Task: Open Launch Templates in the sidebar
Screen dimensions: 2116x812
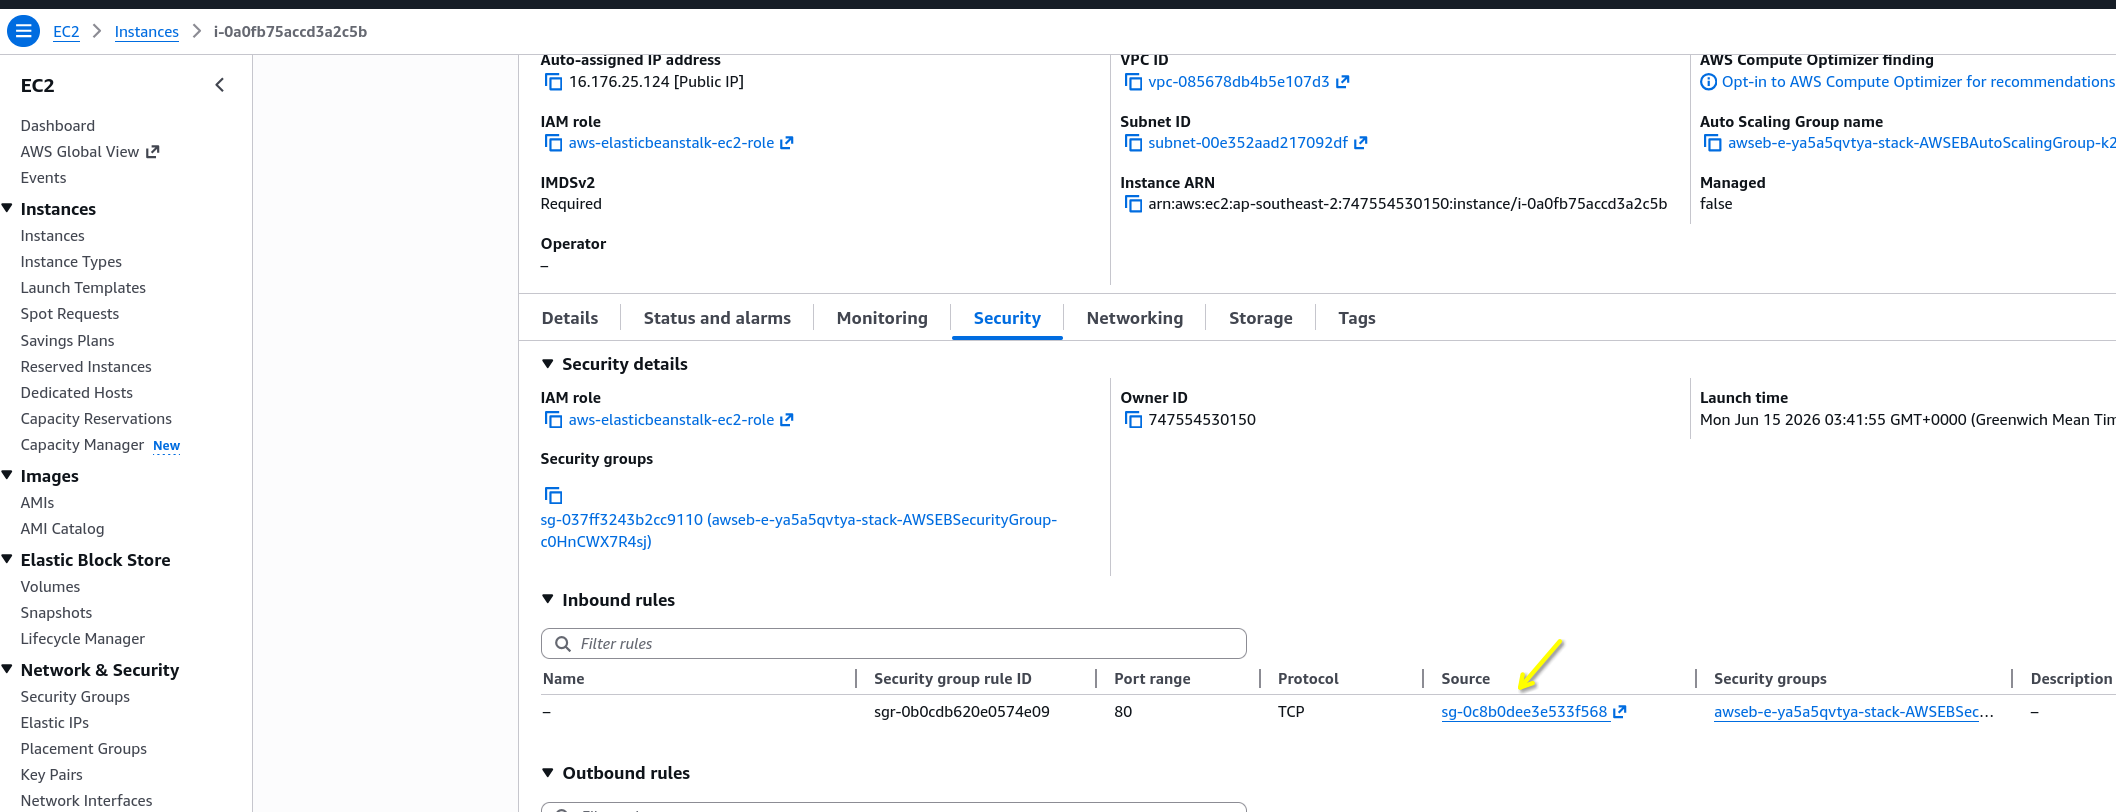Action: [x=83, y=288]
